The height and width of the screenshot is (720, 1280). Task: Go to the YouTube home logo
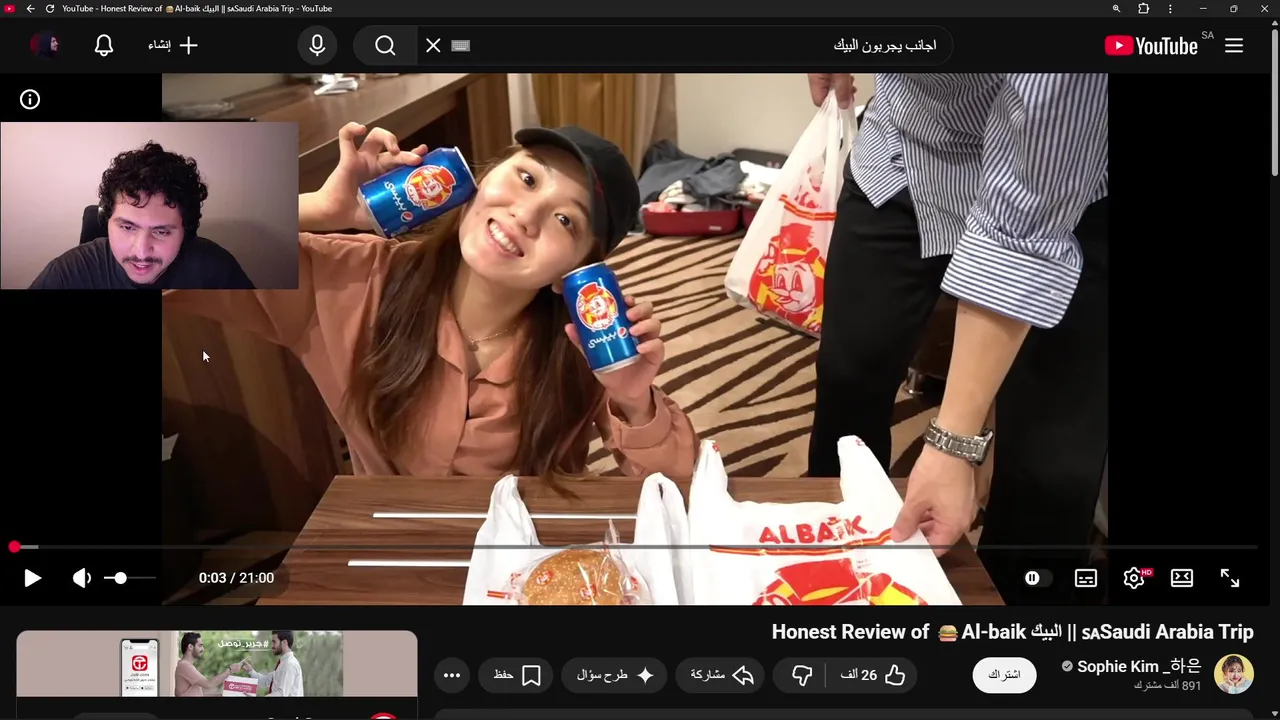(1151, 46)
